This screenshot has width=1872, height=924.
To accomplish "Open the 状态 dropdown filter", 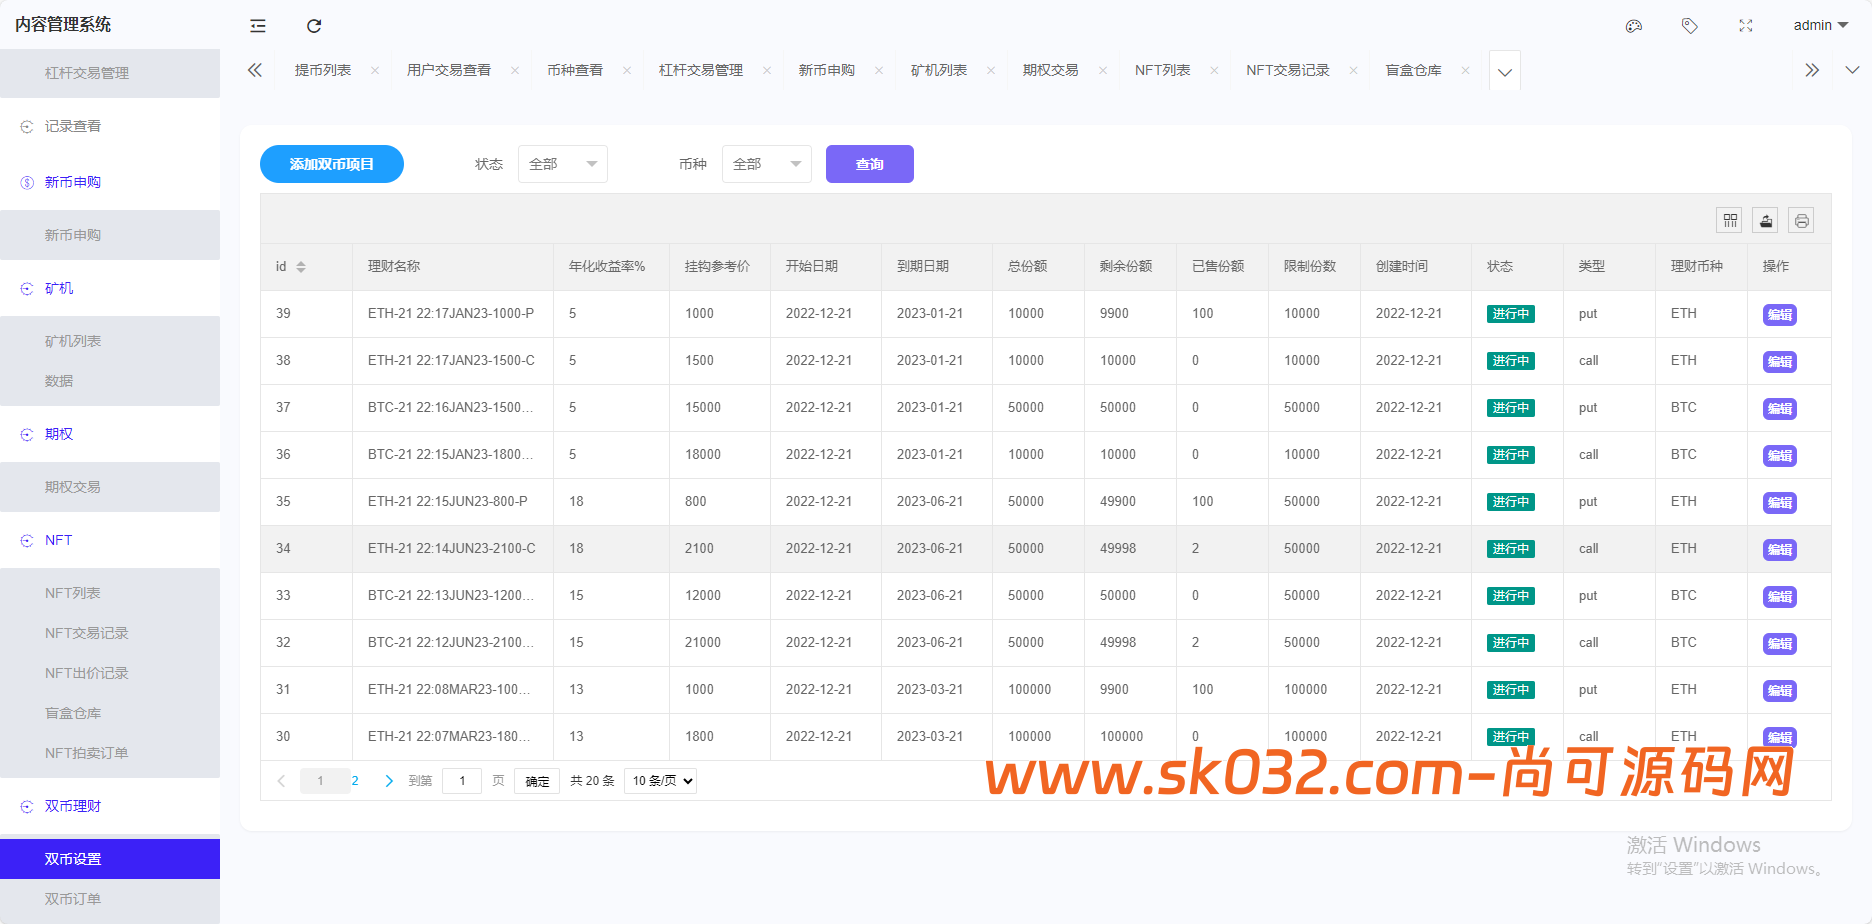I will (x=563, y=163).
